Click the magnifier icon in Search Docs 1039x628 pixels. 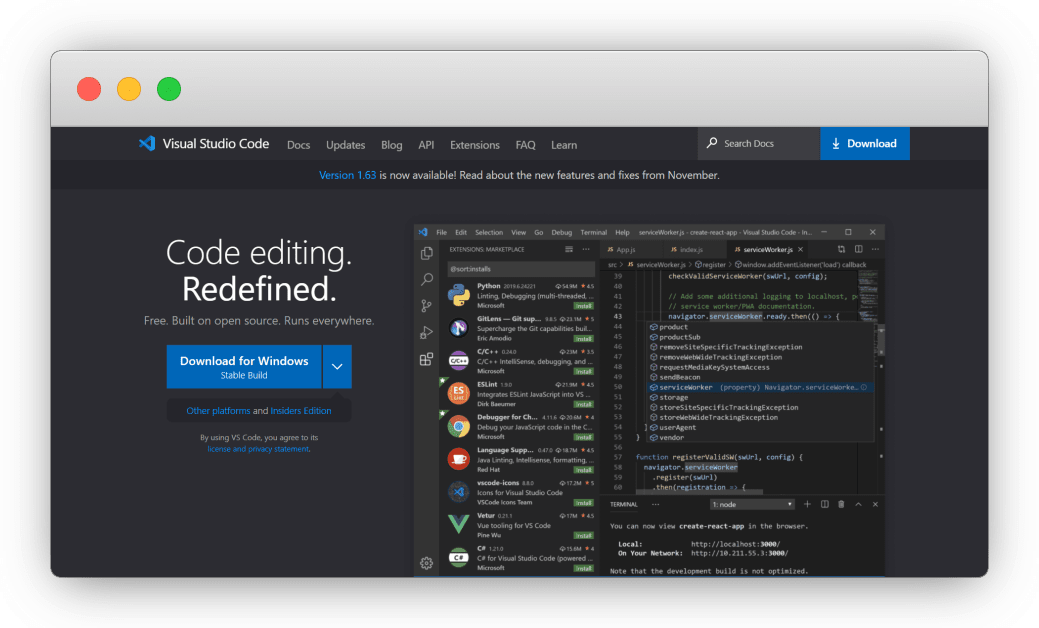coord(712,142)
